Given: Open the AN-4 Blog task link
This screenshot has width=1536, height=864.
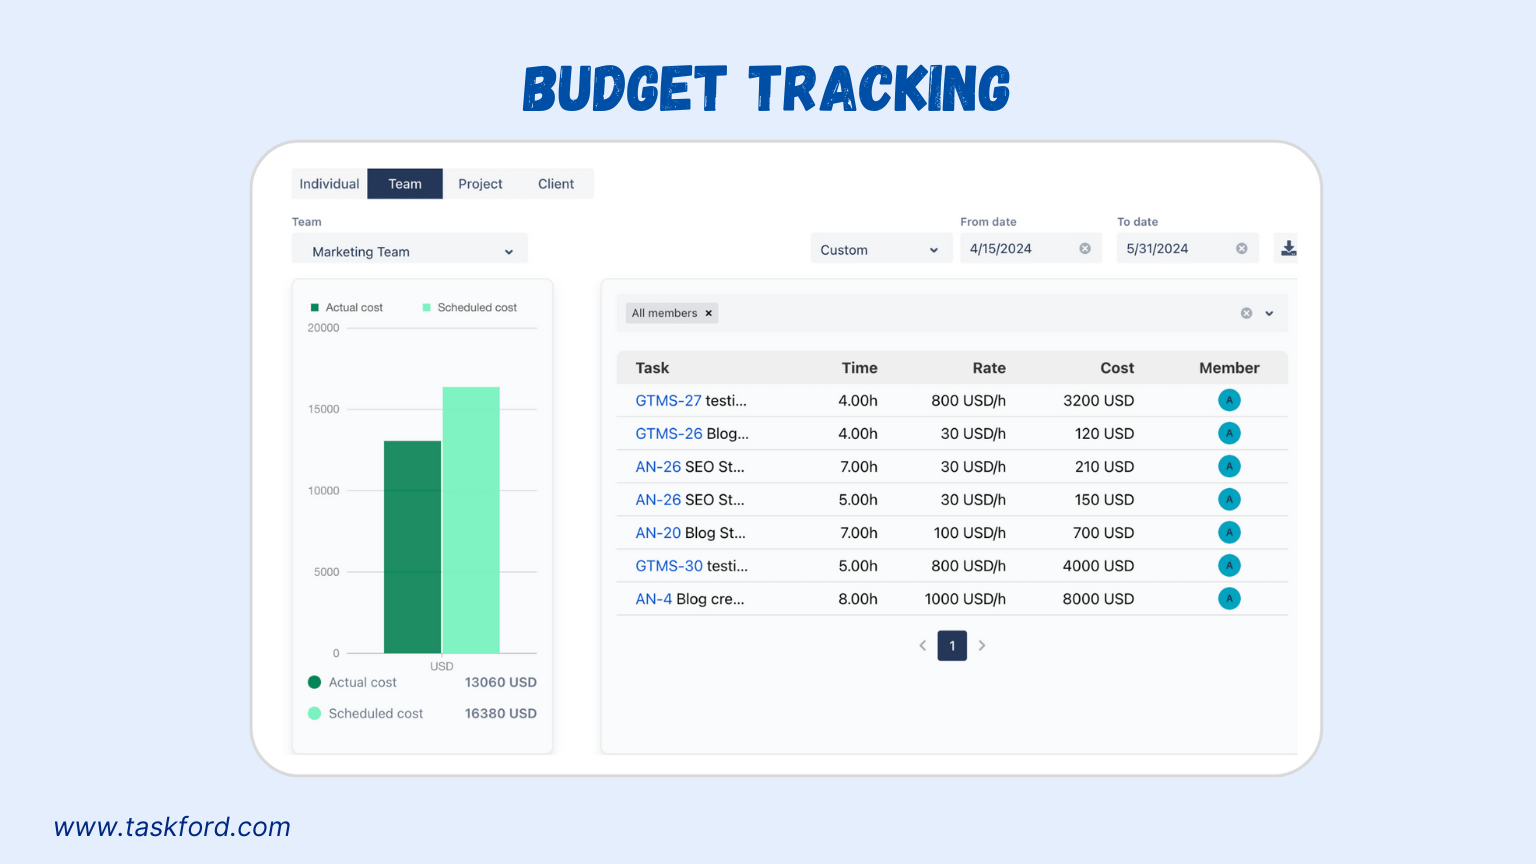Looking at the screenshot, I should [x=653, y=599].
